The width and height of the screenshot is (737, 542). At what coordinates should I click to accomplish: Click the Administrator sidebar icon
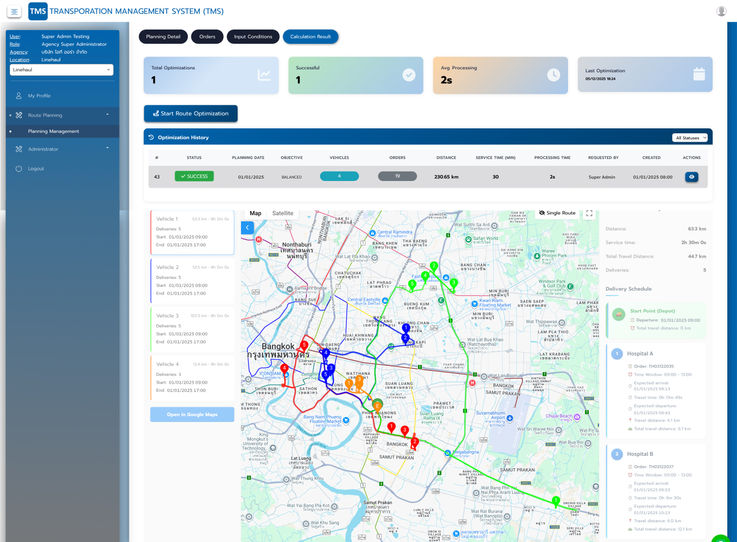[19, 149]
